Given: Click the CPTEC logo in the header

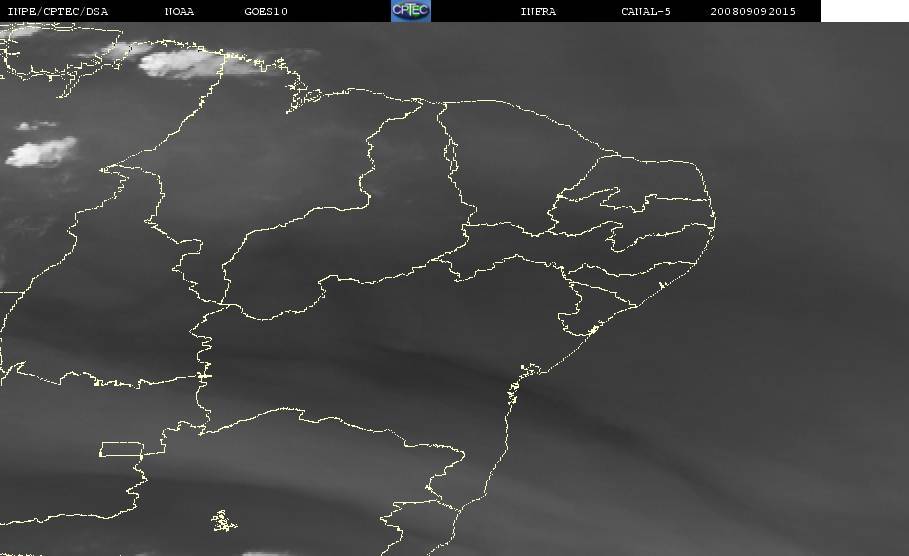Looking at the screenshot, I should point(410,11).
